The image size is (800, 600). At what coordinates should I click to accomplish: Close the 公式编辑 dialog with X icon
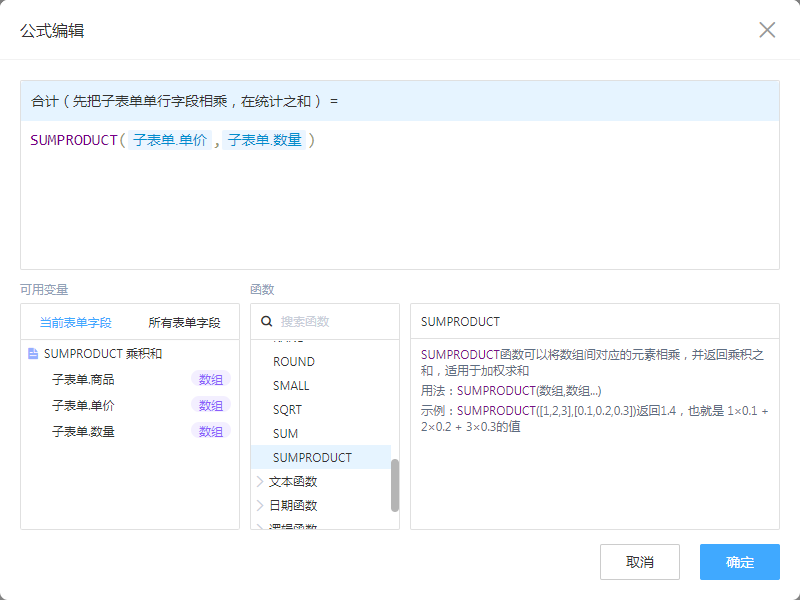pyautogui.click(x=767, y=30)
